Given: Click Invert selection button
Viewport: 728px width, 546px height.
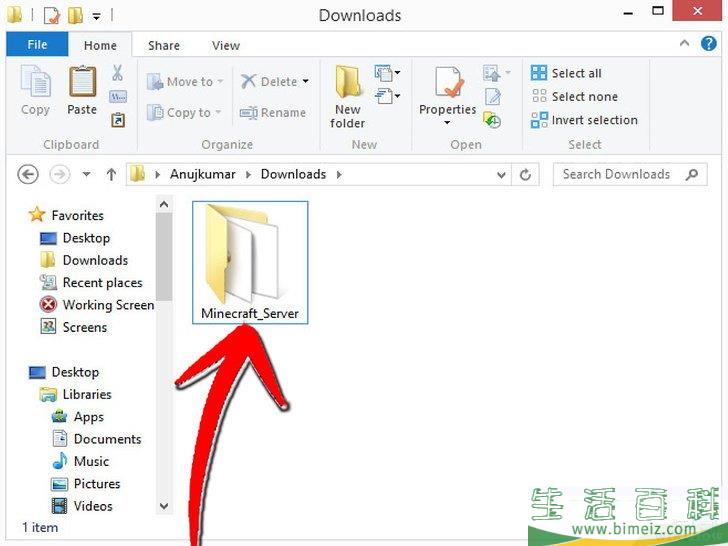Looking at the screenshot, I should point(585,120).
